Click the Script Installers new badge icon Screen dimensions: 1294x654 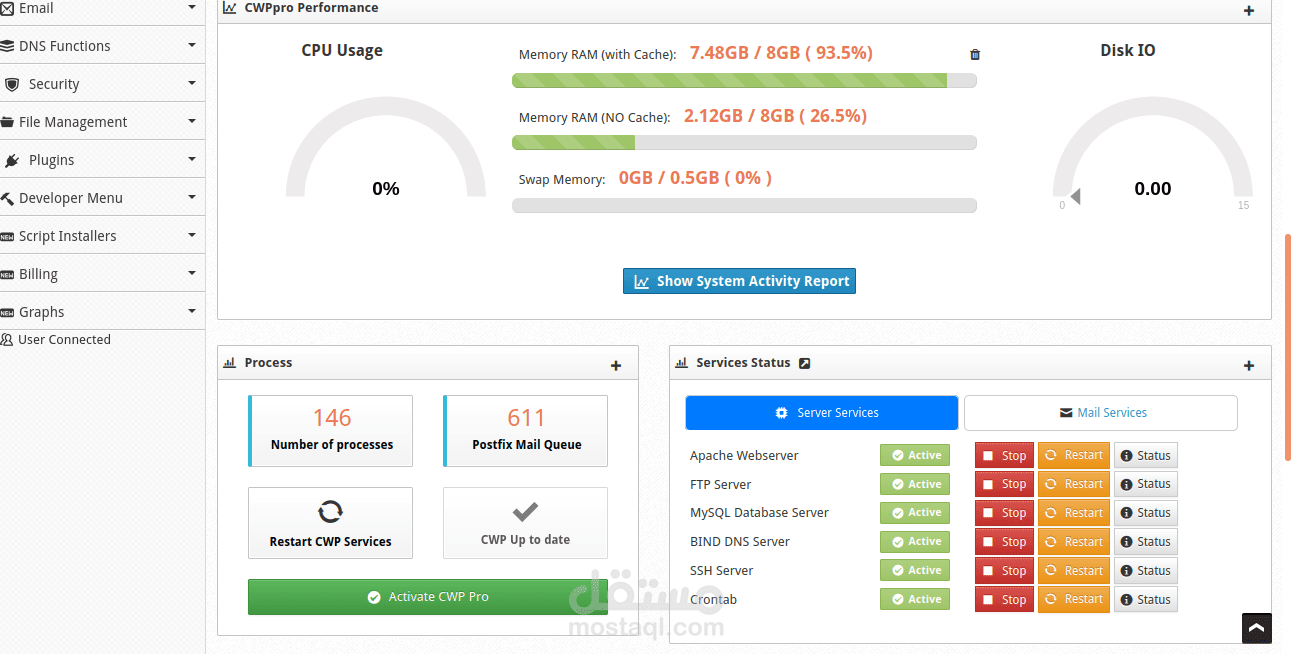click(7, 237)
